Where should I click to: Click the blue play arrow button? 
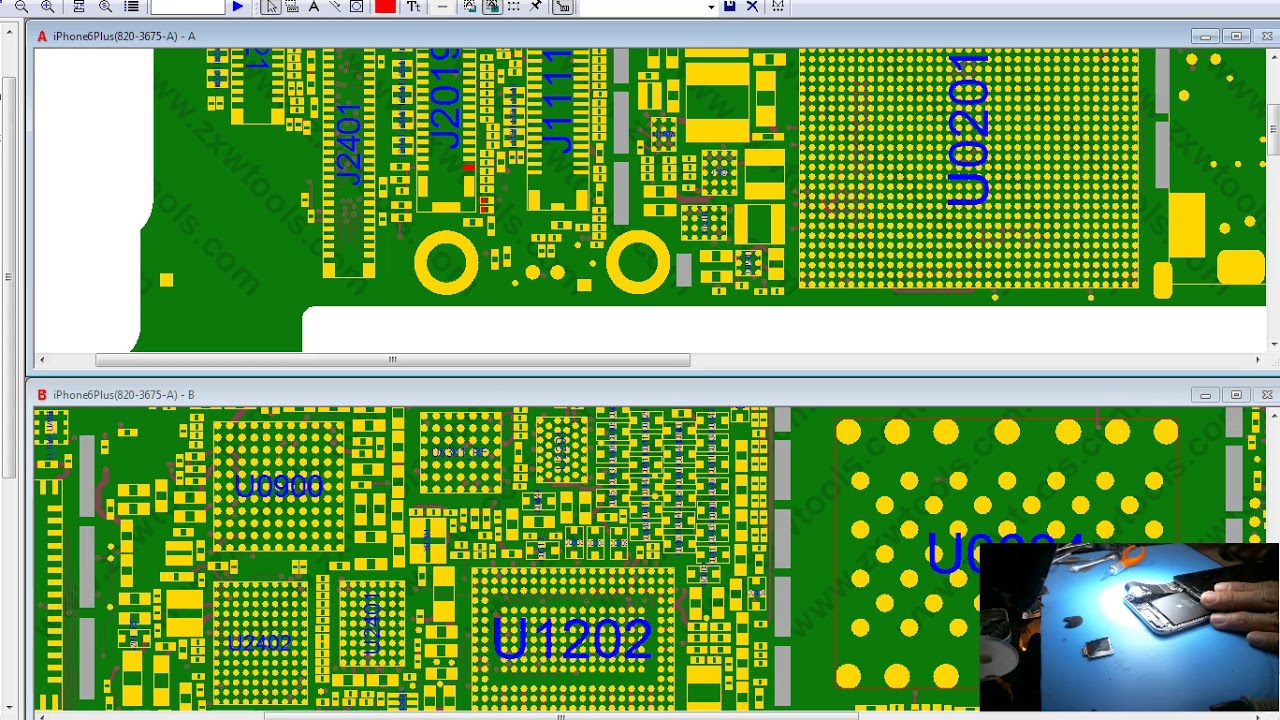238,6
